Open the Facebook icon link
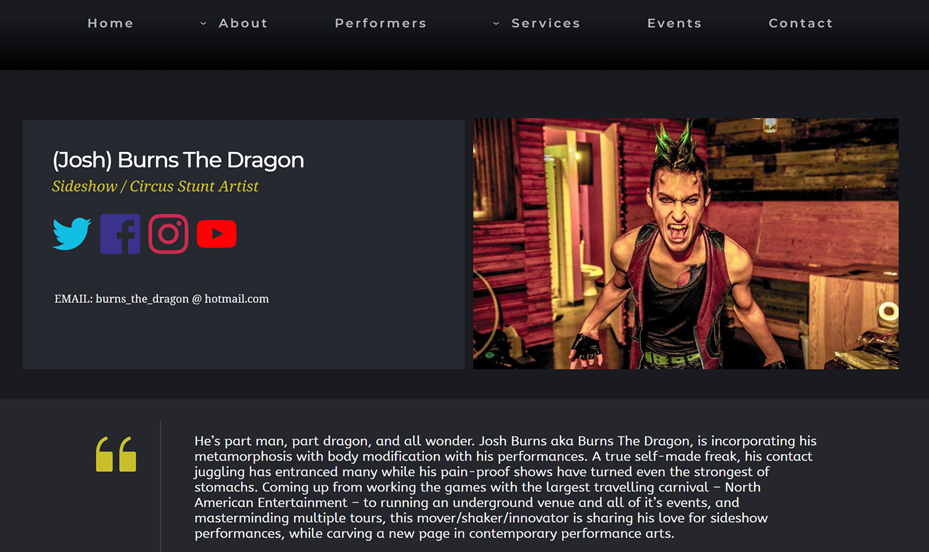 [x=120, y=234]
